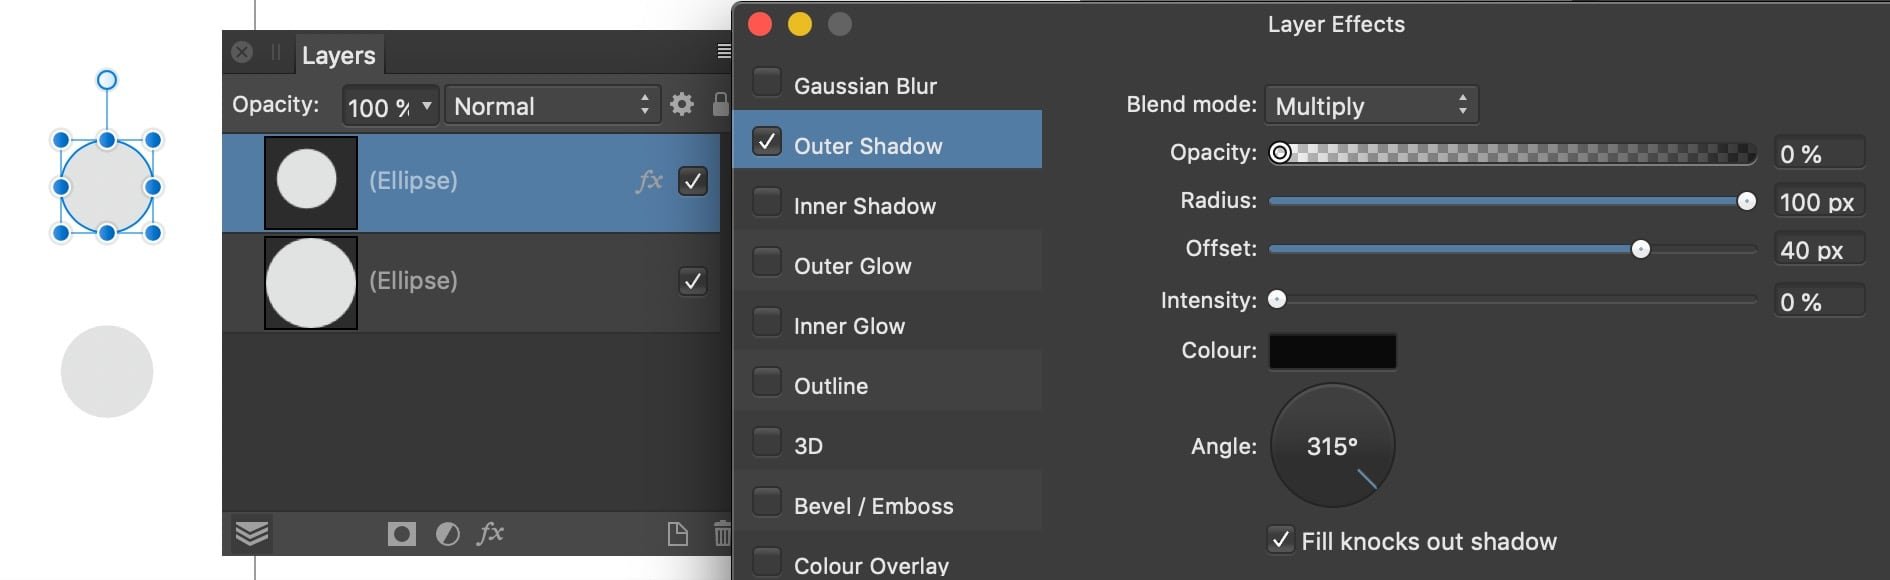Viewport: 1890px width, 580px height.
Task: Expand the layer opacity 100% dropdown
Action: coord(389,106)
